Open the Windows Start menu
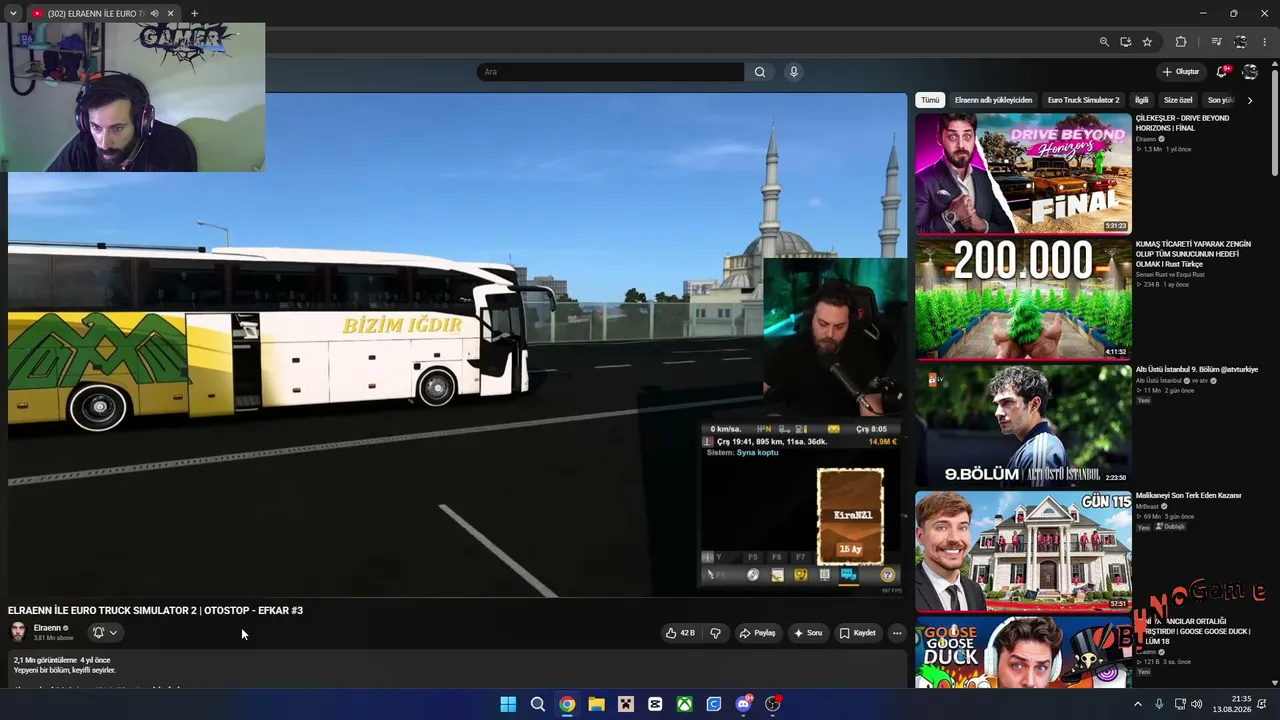This screenshot has height=720, width=1280. click(508, 704)
